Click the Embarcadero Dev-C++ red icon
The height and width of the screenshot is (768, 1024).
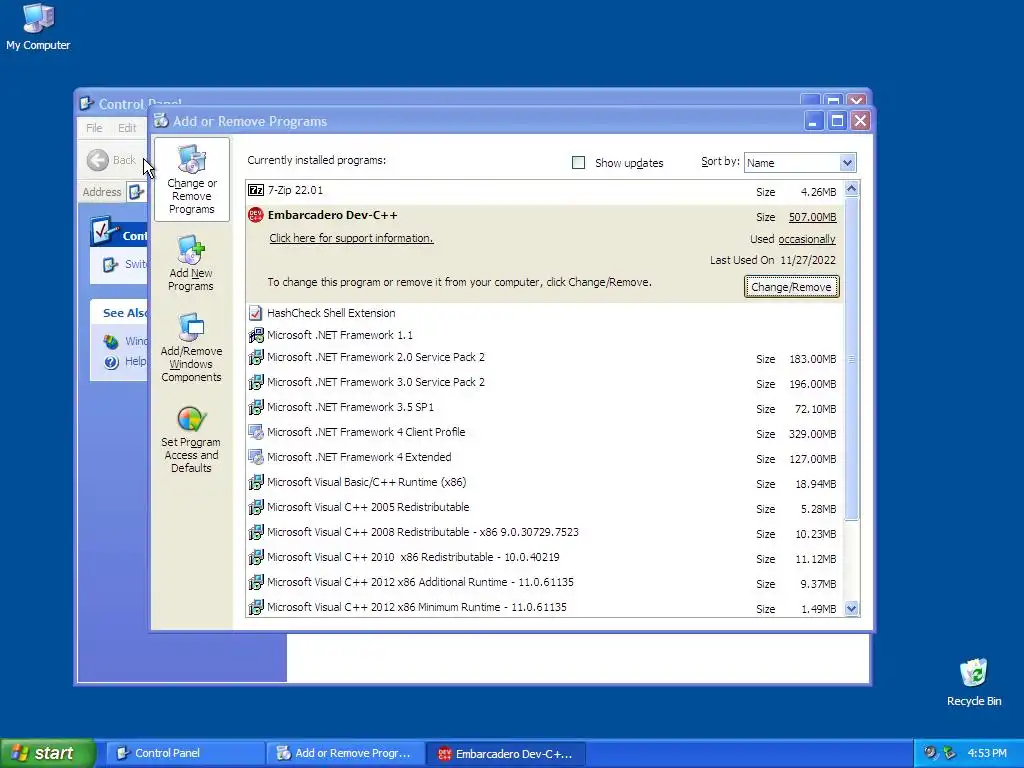tap(256, 215)
